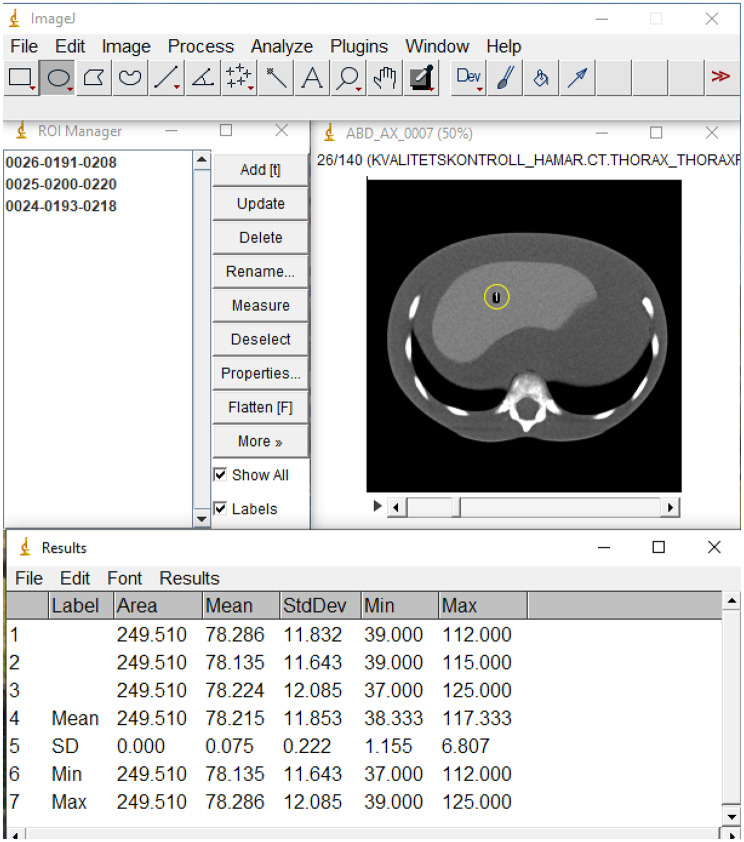Click the stack play animation button
This screenshot has width=744, height=842.
point(377,506)
